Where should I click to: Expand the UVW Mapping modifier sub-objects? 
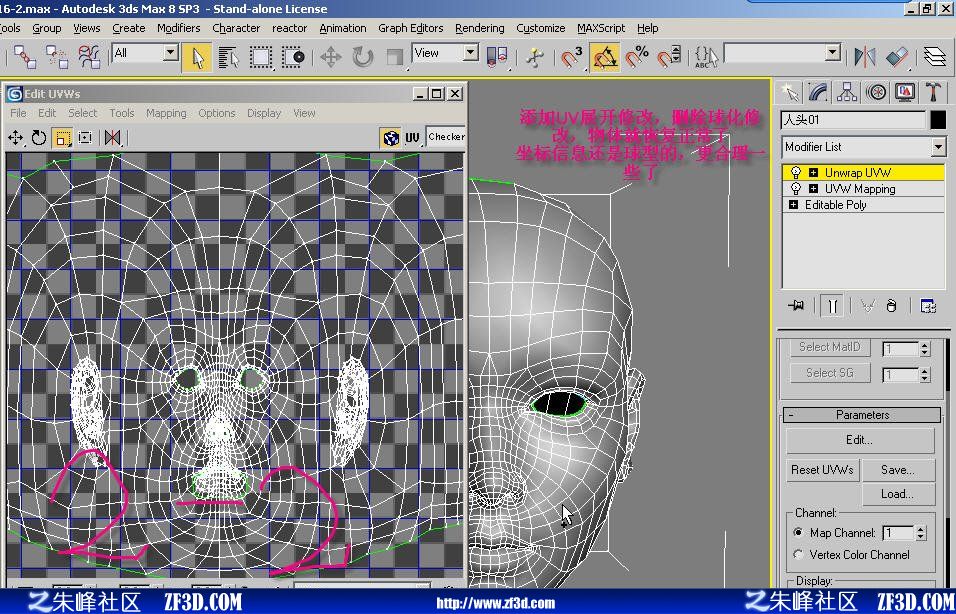[813, 188]
